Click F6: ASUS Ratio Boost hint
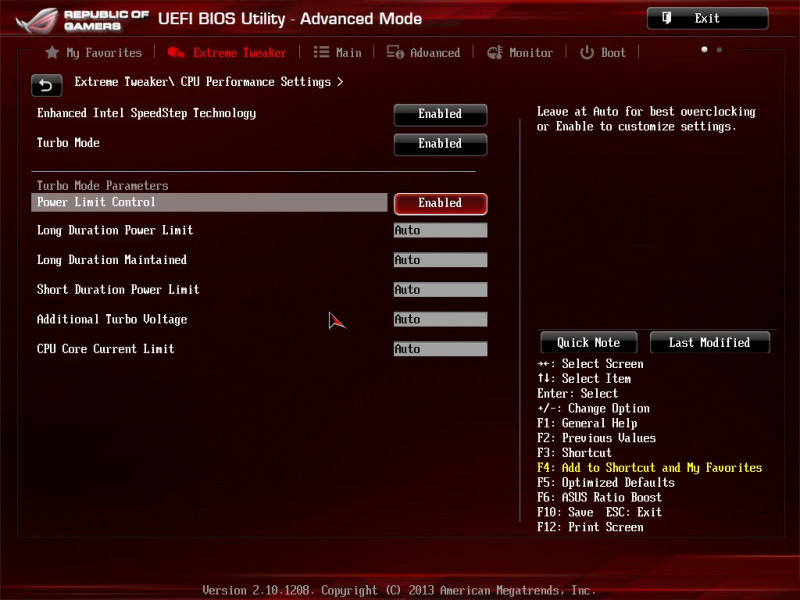 point(599,497)
